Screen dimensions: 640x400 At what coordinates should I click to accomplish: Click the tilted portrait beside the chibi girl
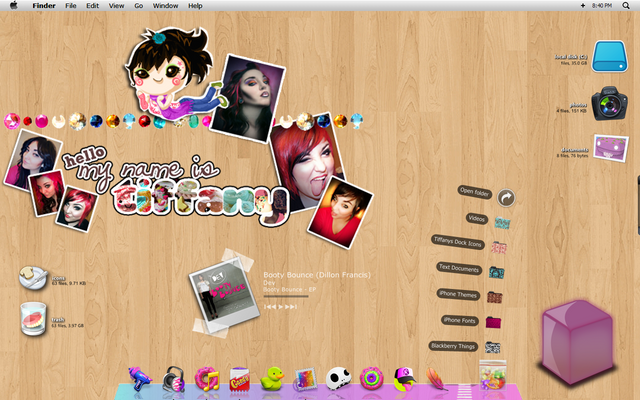pos(247,98)
